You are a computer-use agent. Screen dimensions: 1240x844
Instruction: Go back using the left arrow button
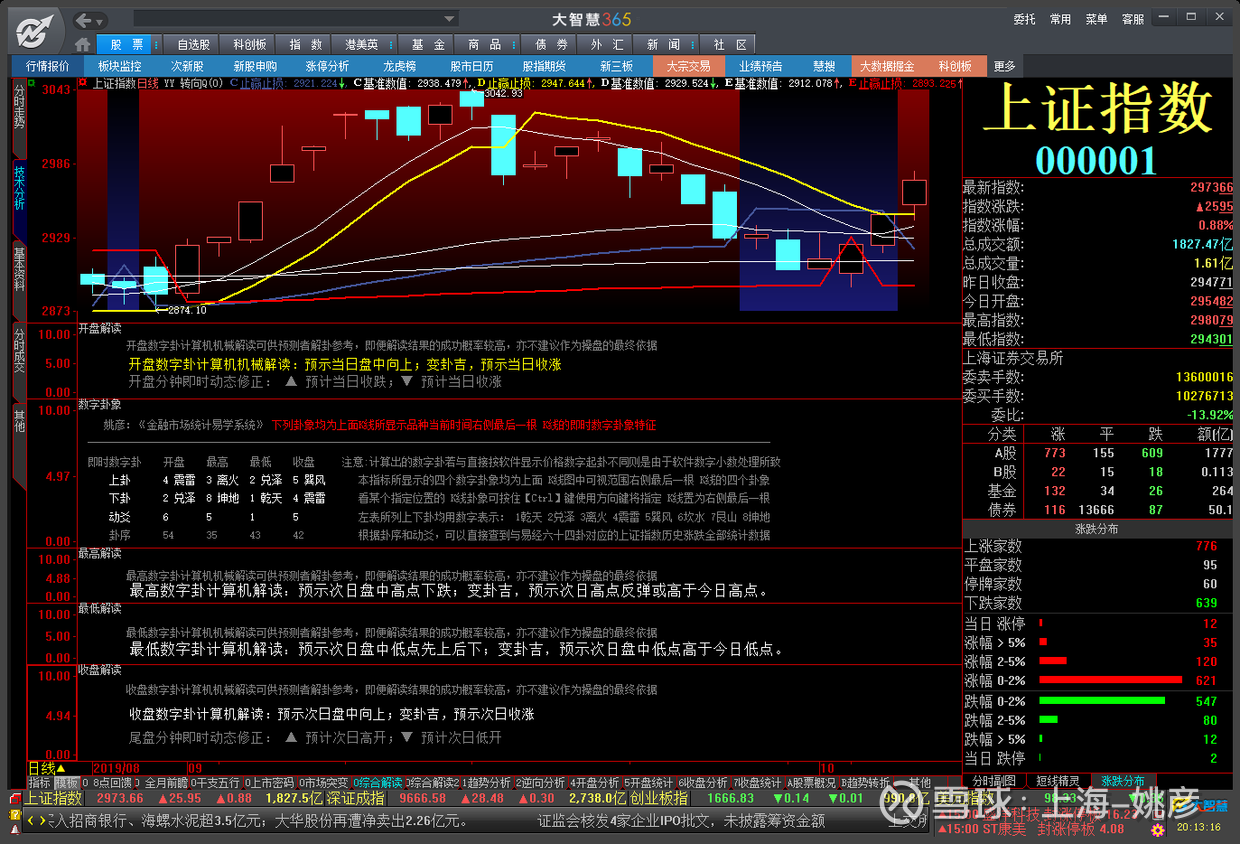tap(85, 20)
